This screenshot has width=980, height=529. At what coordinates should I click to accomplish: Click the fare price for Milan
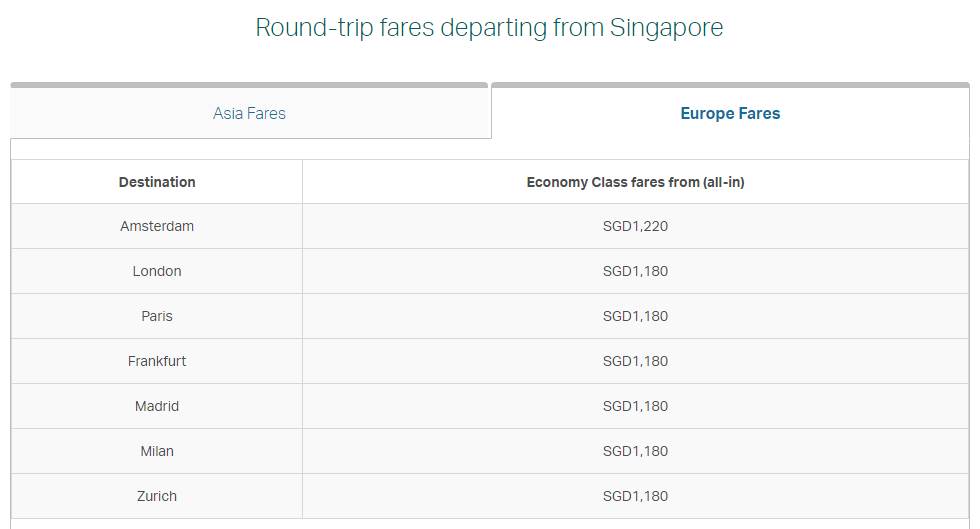(x=635, y=451)
